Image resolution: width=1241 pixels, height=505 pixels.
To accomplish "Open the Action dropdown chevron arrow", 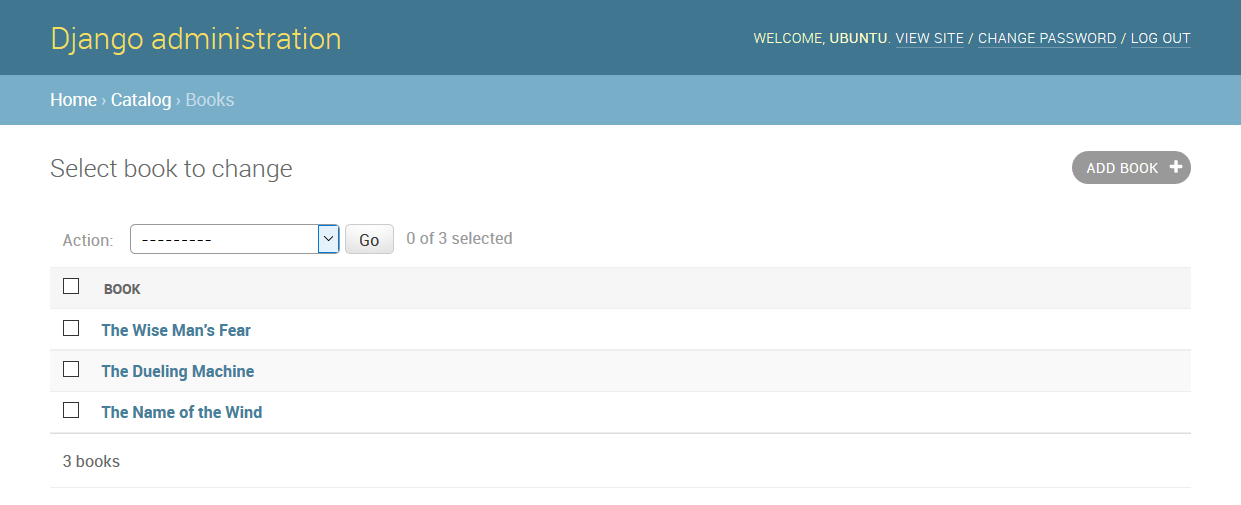I will 328,239.
